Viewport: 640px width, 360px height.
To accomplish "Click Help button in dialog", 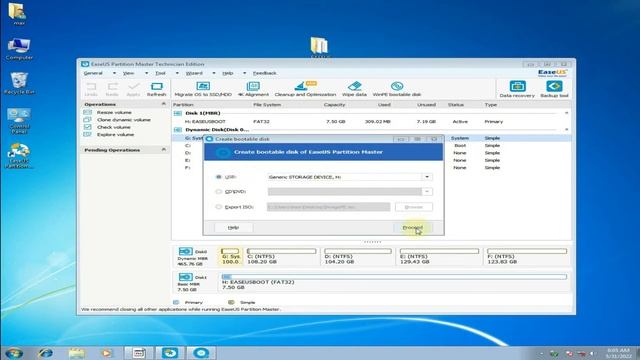I will point(233,227).
